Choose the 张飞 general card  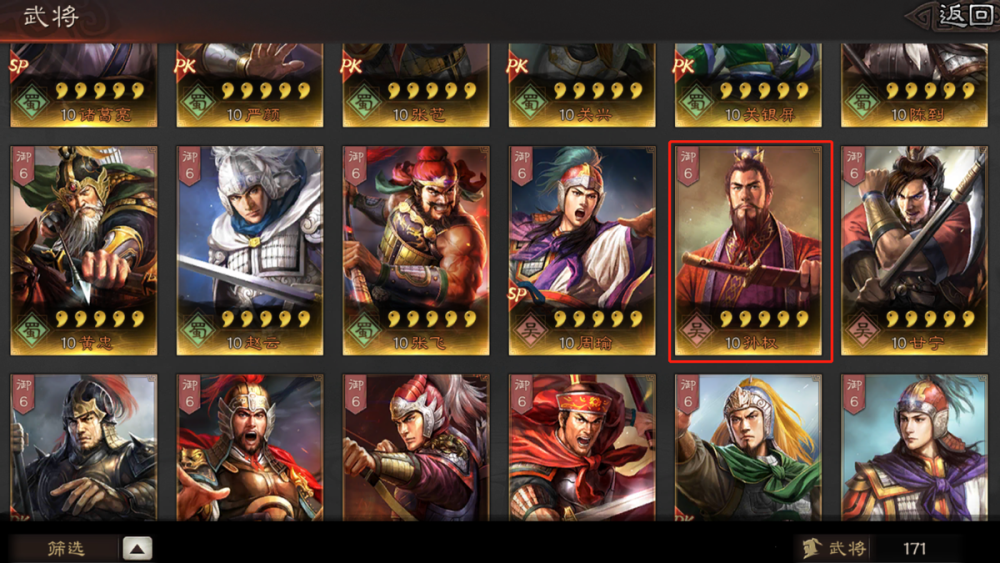click(416, 251)
